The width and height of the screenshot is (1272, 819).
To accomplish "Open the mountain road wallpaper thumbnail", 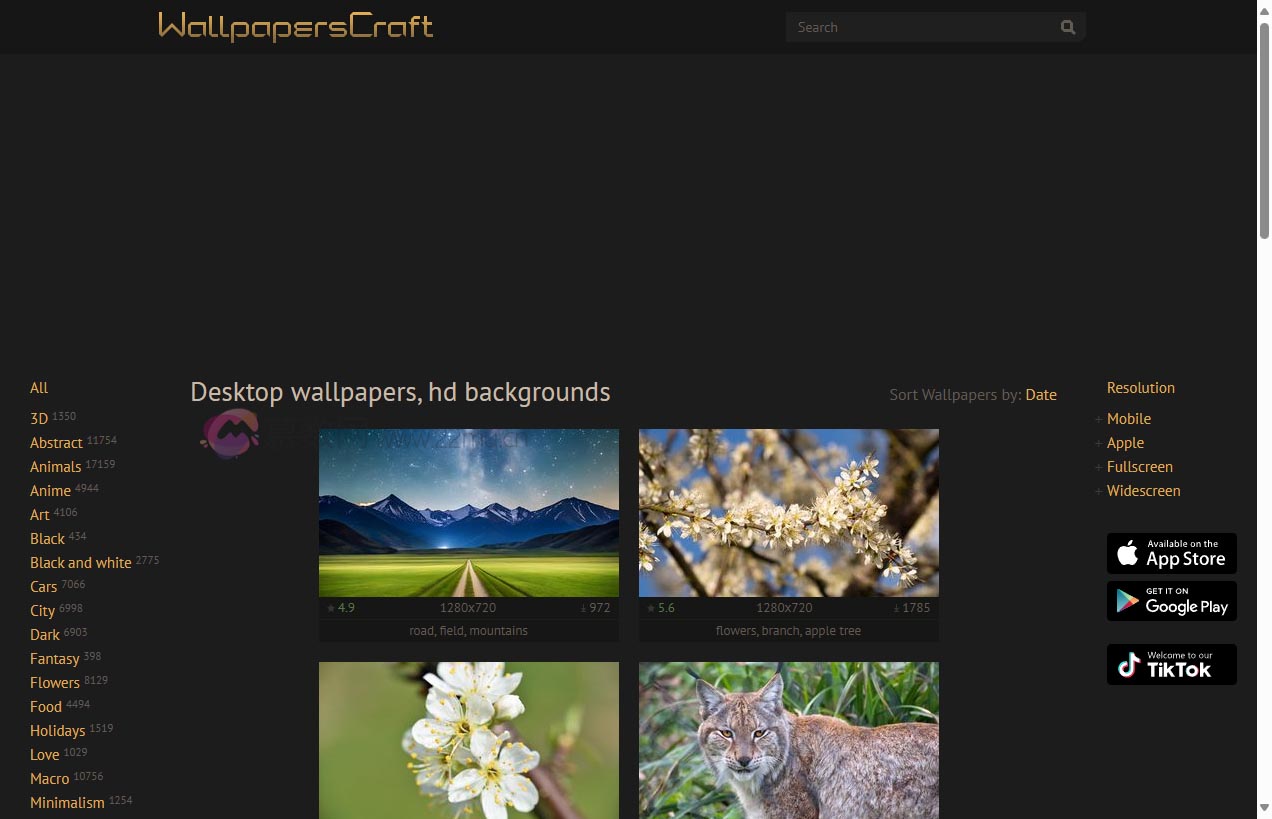I will [468, 512].
